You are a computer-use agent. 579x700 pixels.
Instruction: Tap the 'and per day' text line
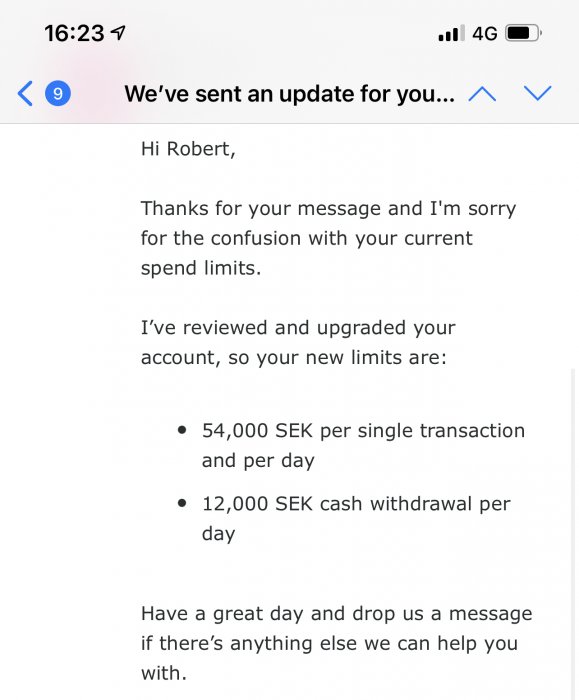tap(258, 461)
